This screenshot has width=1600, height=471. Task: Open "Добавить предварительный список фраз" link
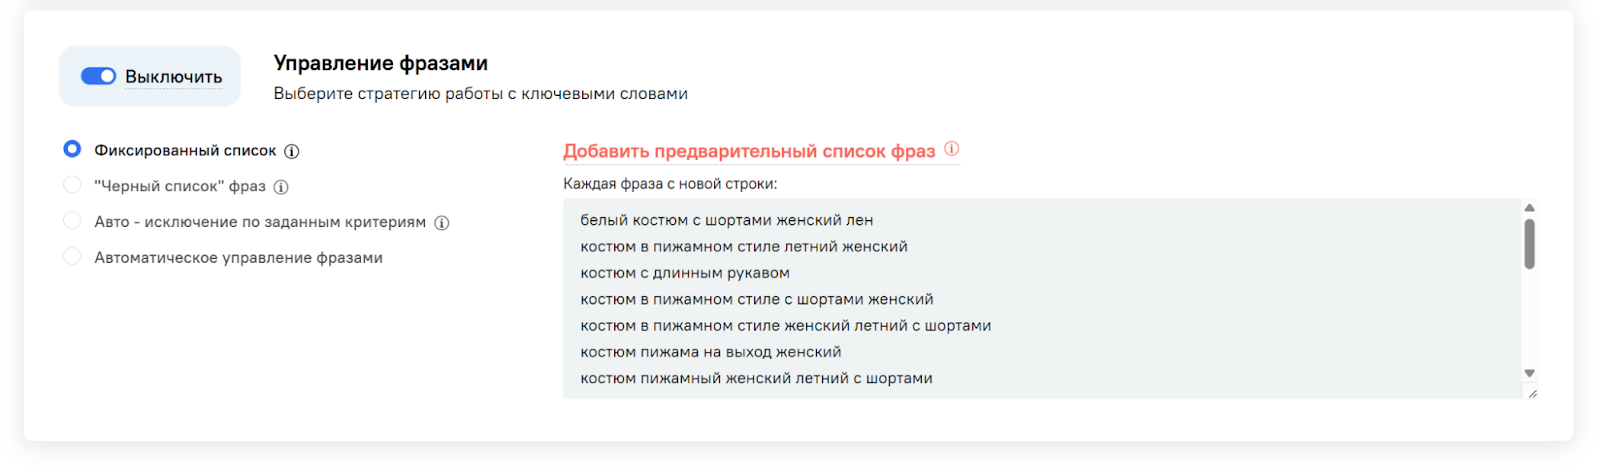point(749,151)
